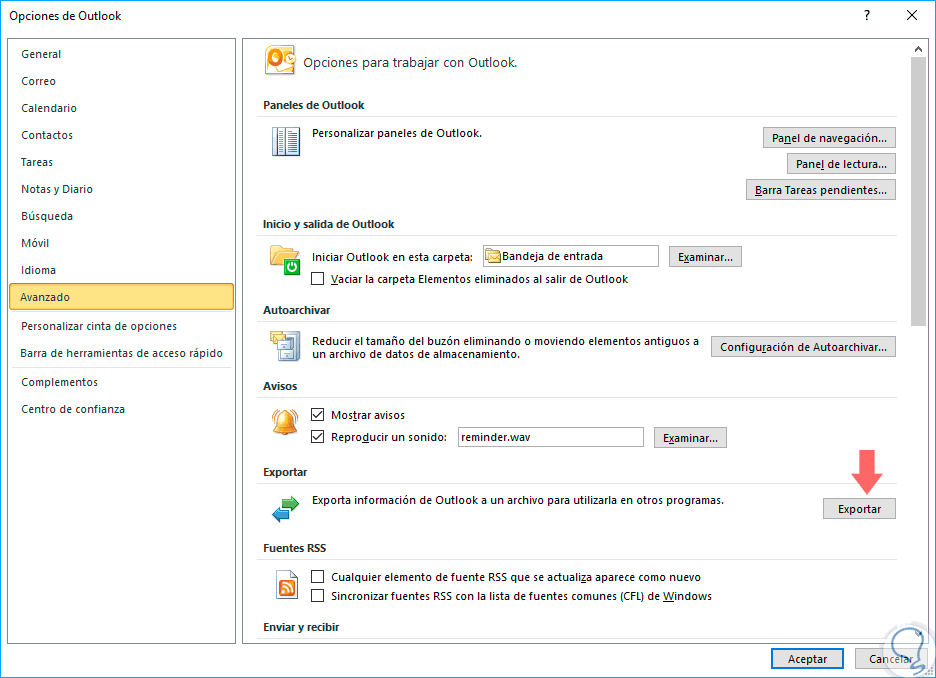
Task: Open Personalizar cinta de opciones
Action: [121, 326]
